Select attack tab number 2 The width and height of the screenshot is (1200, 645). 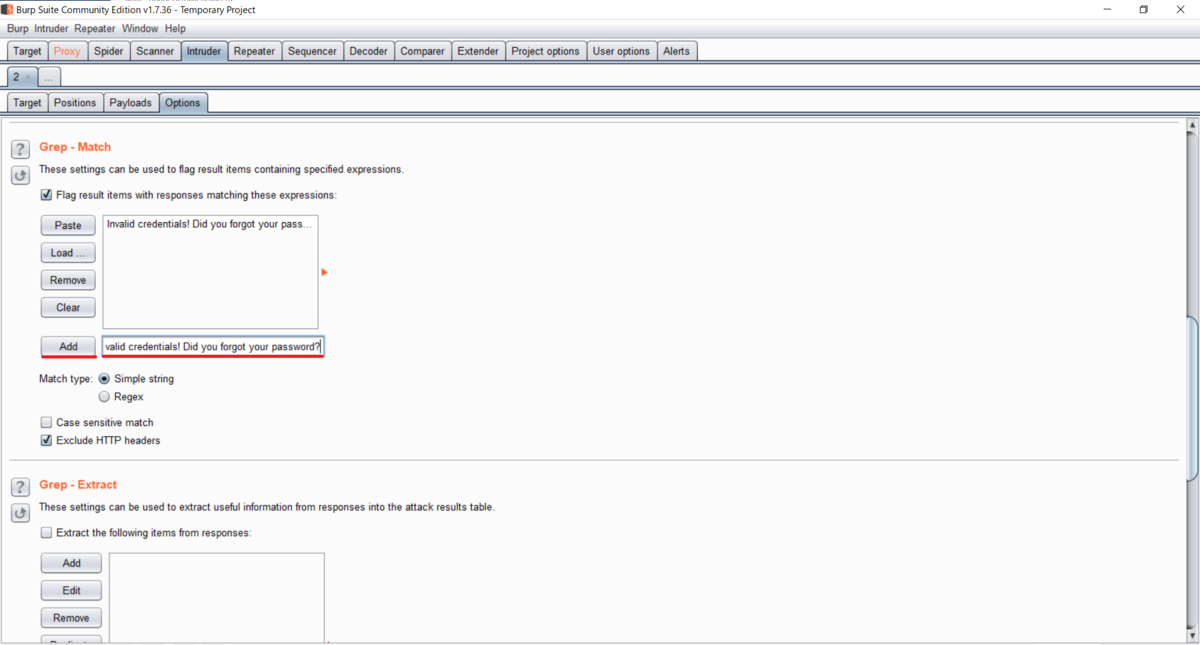coord(16,77)
